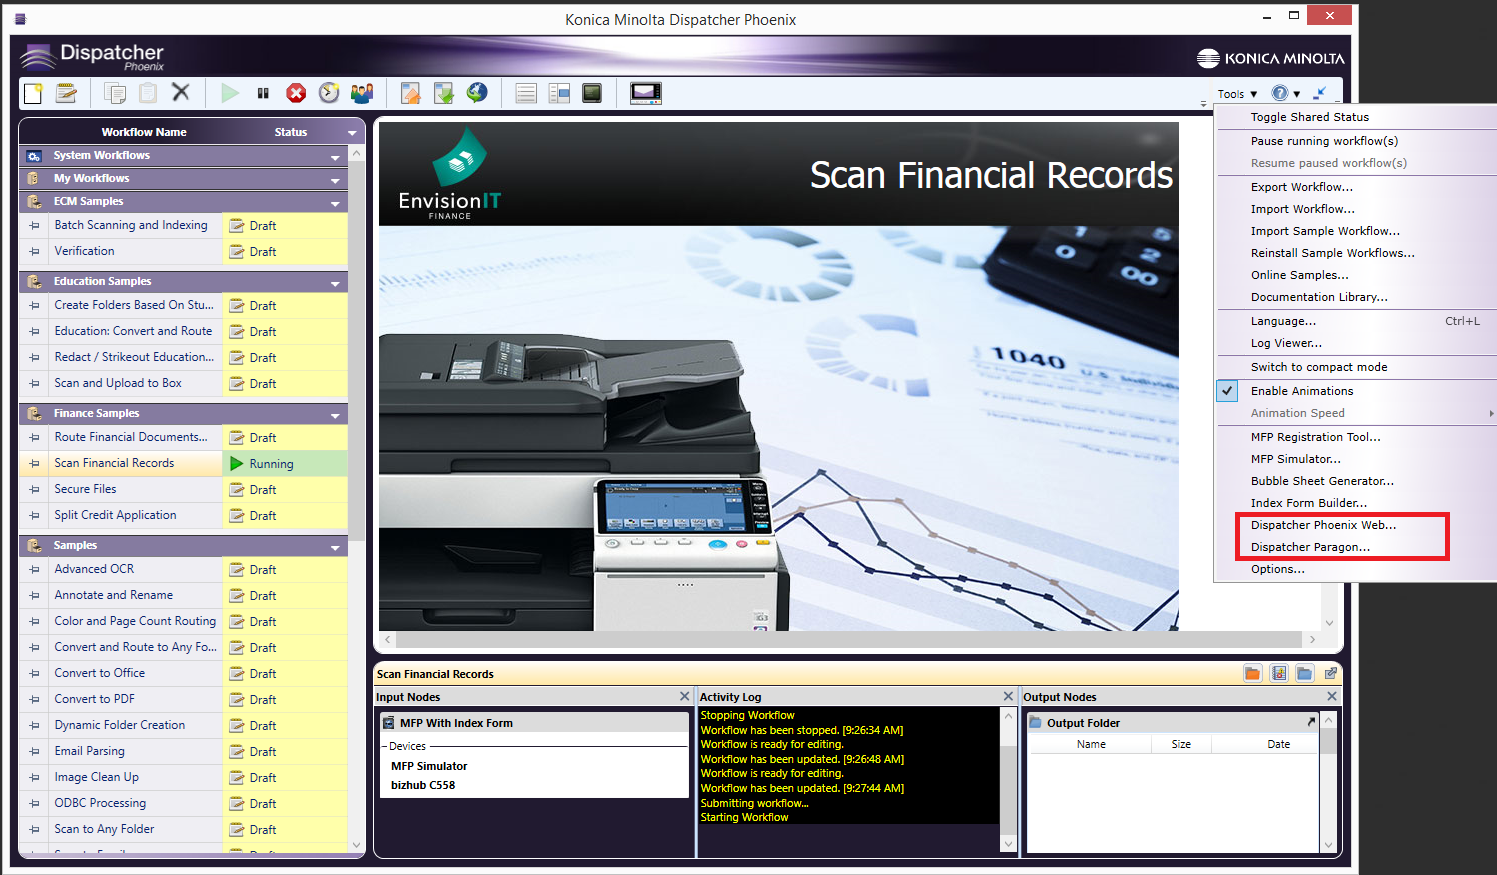Expand the Output Folder node arrow
This screenshot has width=1497, height=875.
pyautogui.click(x=1311, y=722)
